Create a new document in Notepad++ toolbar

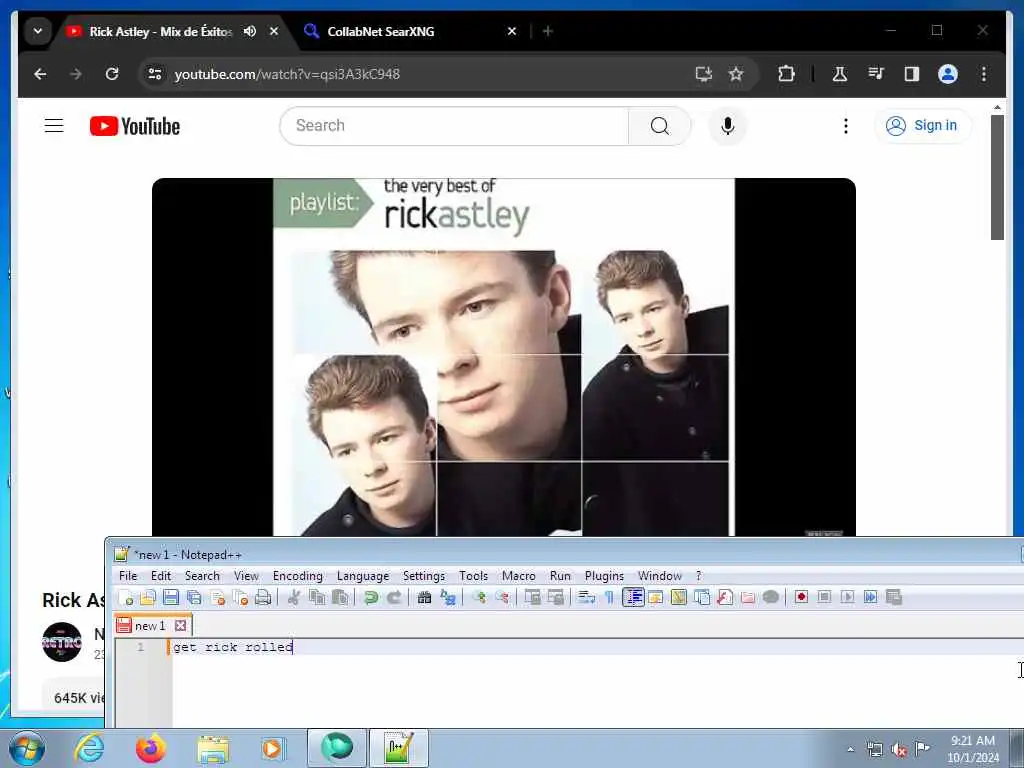click(x=125, y=597)
